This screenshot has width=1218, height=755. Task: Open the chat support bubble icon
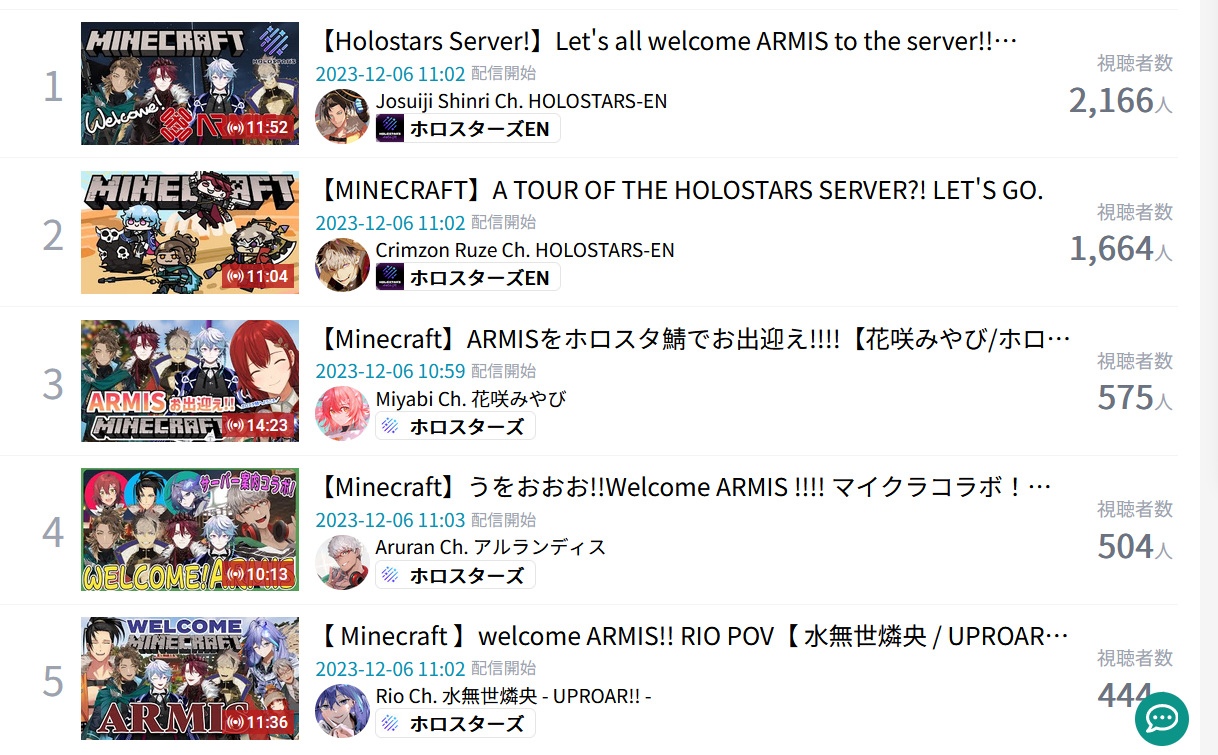pos(1162,718)
